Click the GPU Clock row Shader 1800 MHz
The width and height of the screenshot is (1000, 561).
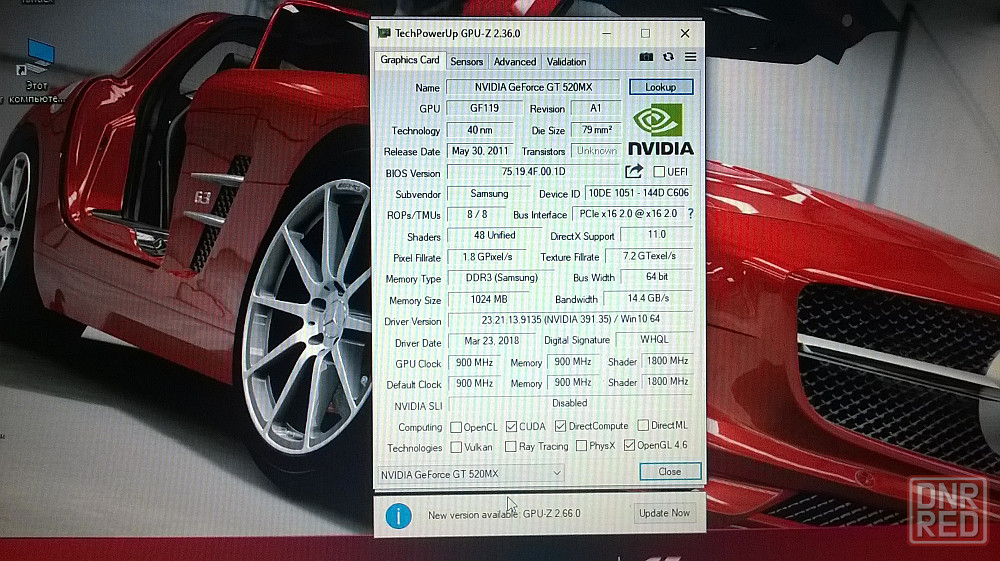click(667, 361)
